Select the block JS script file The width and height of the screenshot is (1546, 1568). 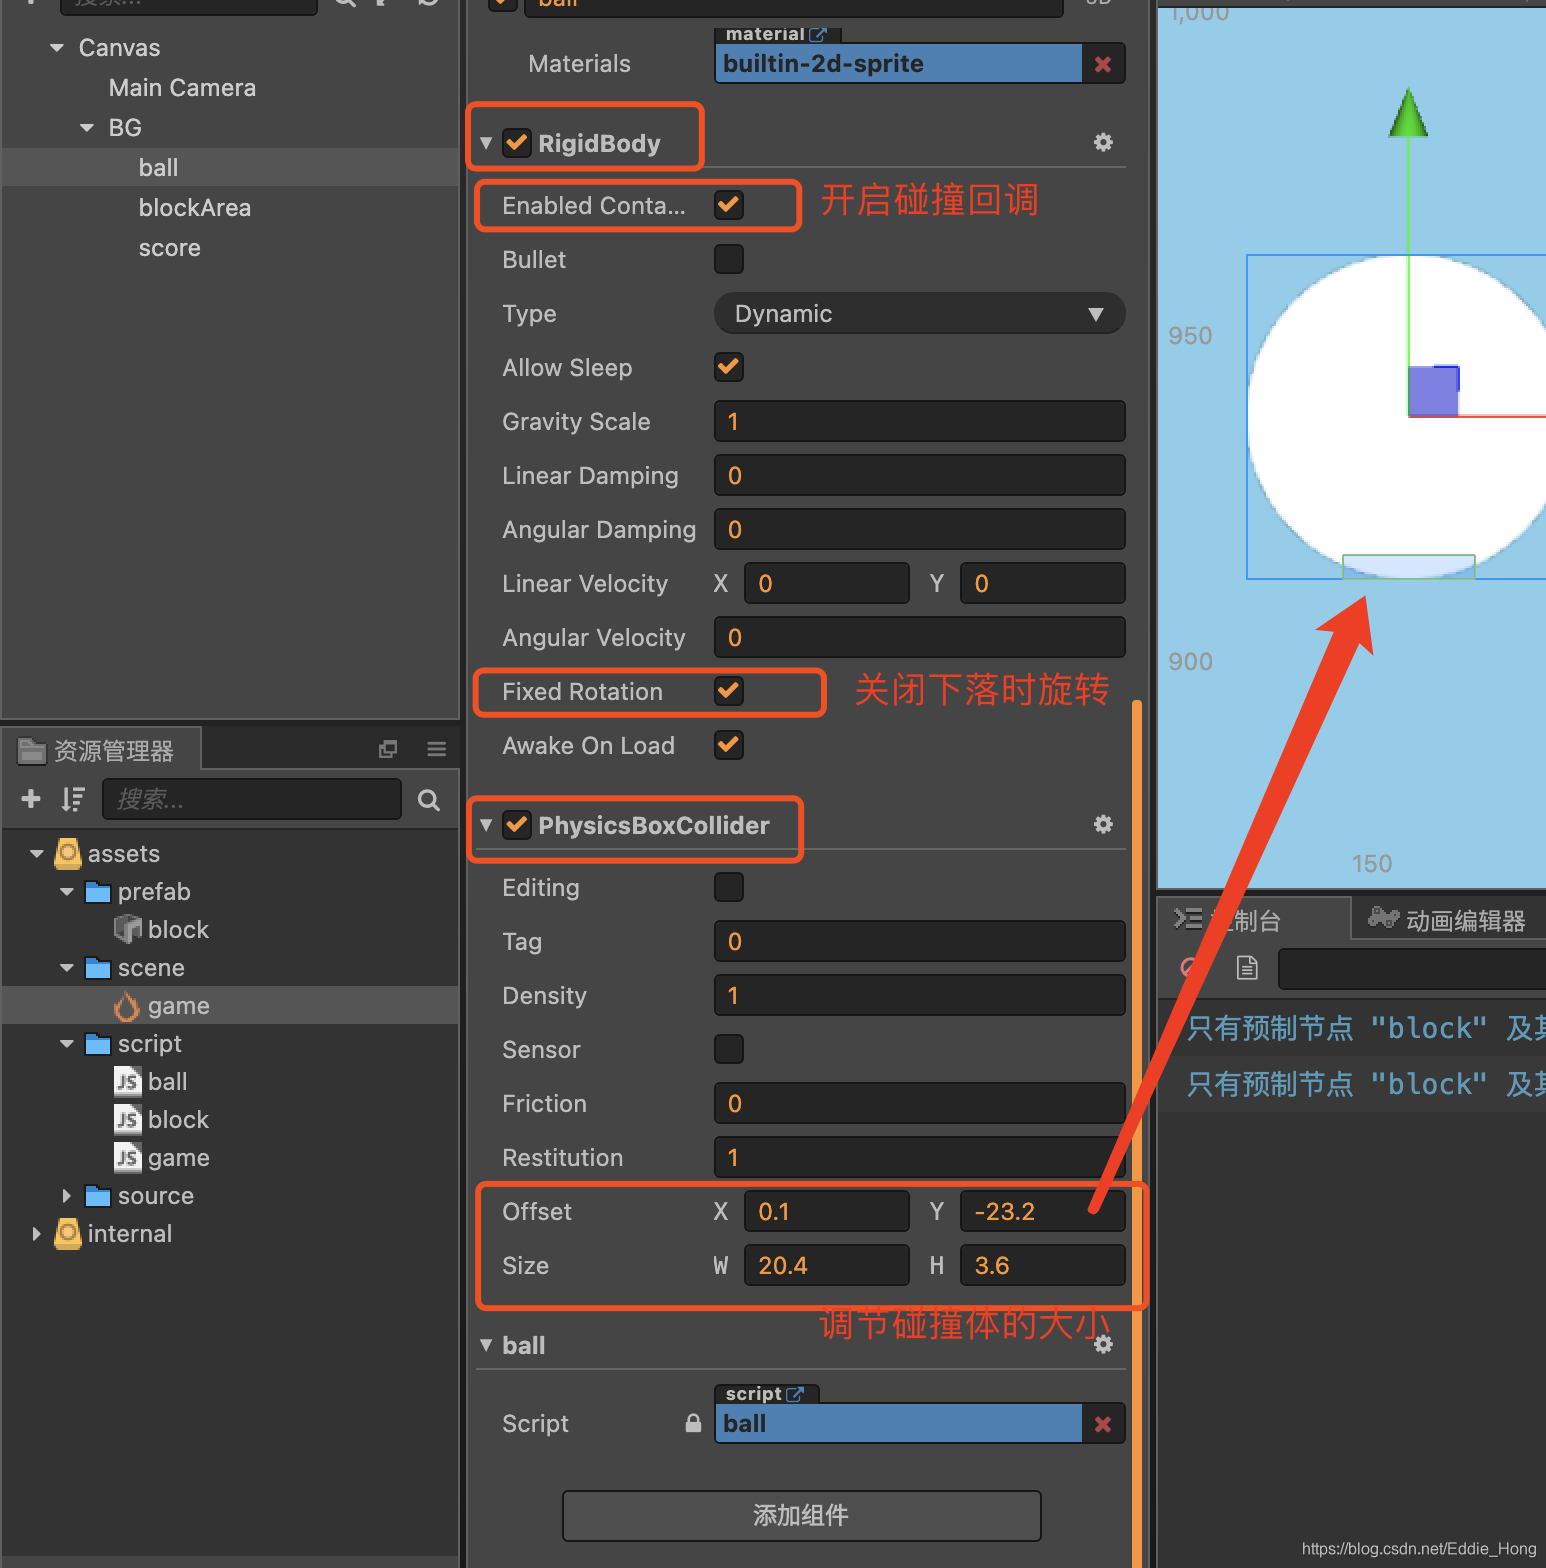[x=161, y=1120]
